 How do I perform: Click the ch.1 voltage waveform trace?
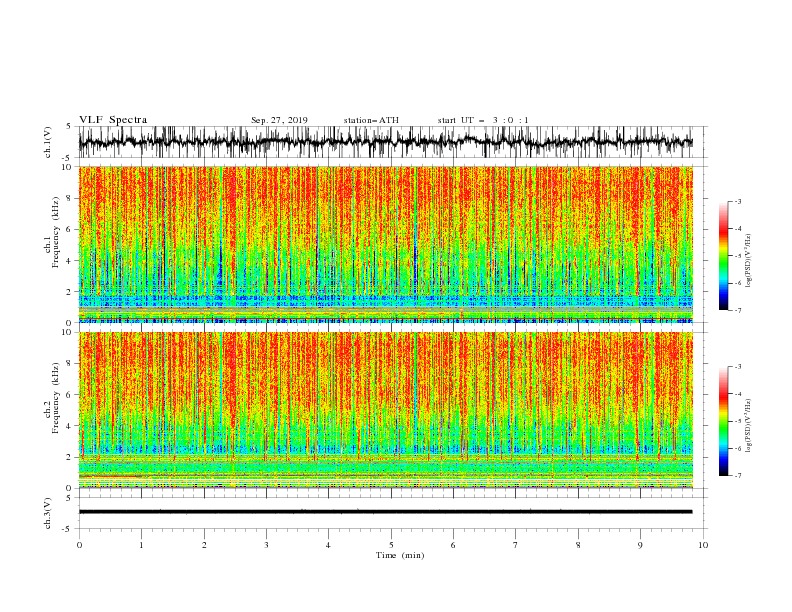click(x=386, y=142)
